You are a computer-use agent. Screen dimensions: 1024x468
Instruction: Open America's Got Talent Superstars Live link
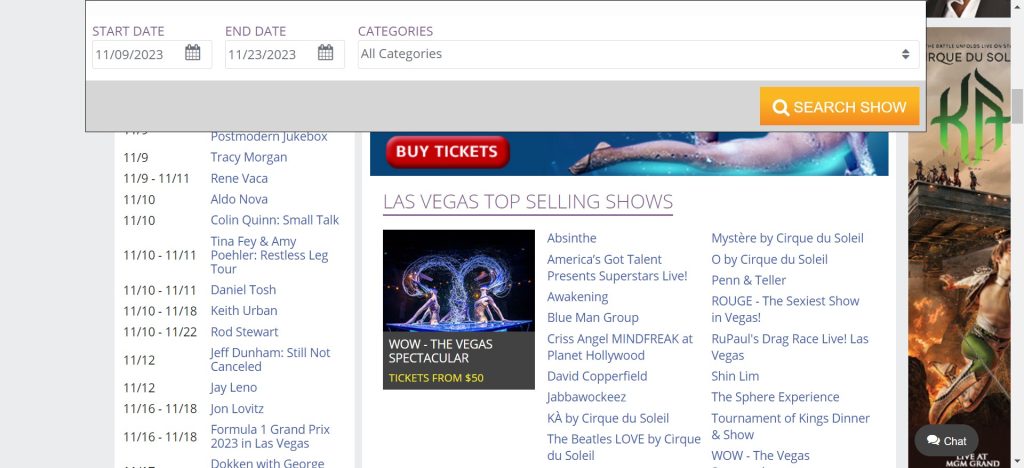[617, 268]
